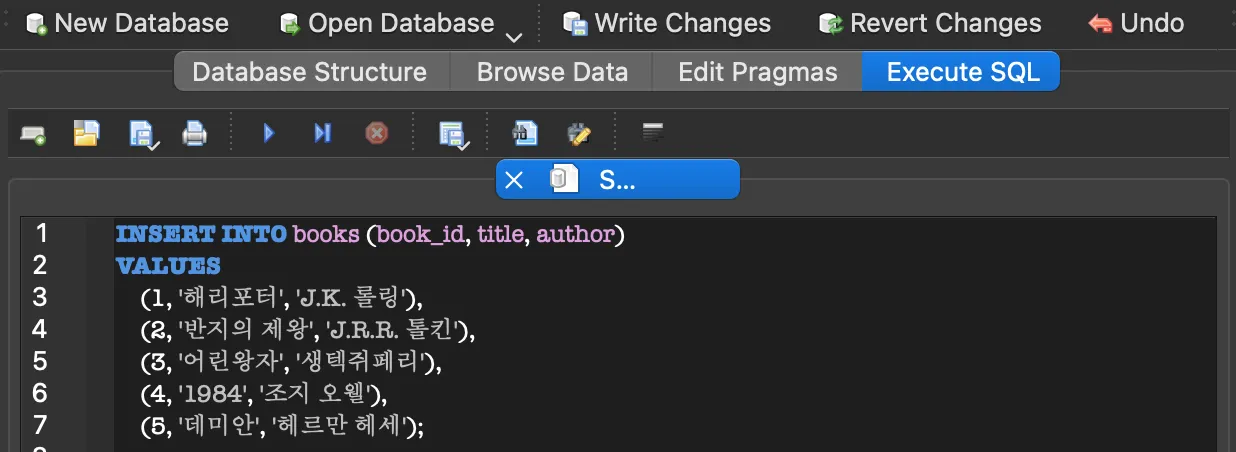Open find in editor binoculars icon
The height and width of the screenshot is (452, 1236).
pos(525,133)
